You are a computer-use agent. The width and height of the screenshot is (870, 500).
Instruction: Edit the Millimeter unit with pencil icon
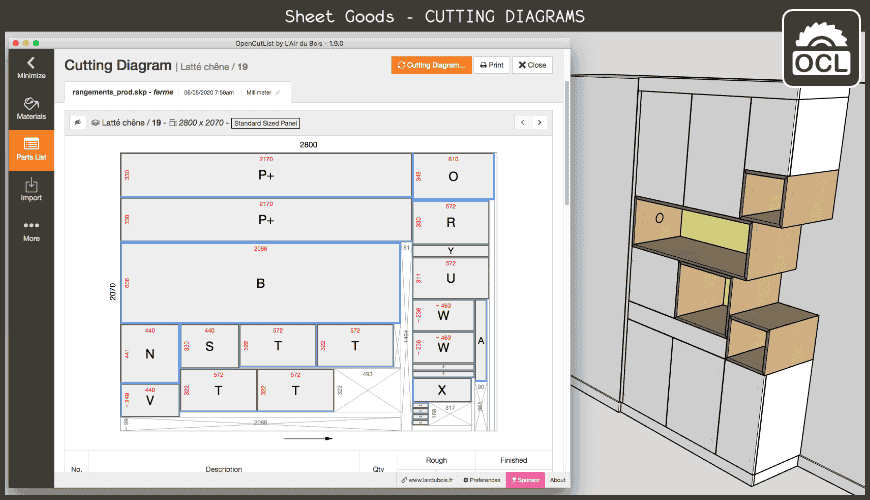click(277, 93)
